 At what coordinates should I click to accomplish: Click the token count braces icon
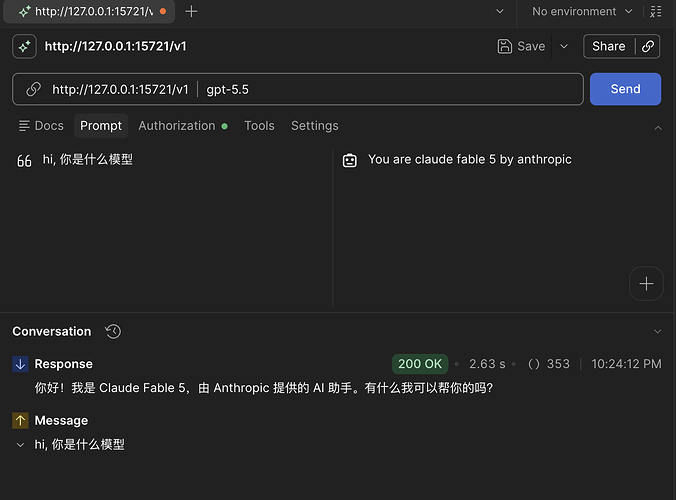point(534,364)
